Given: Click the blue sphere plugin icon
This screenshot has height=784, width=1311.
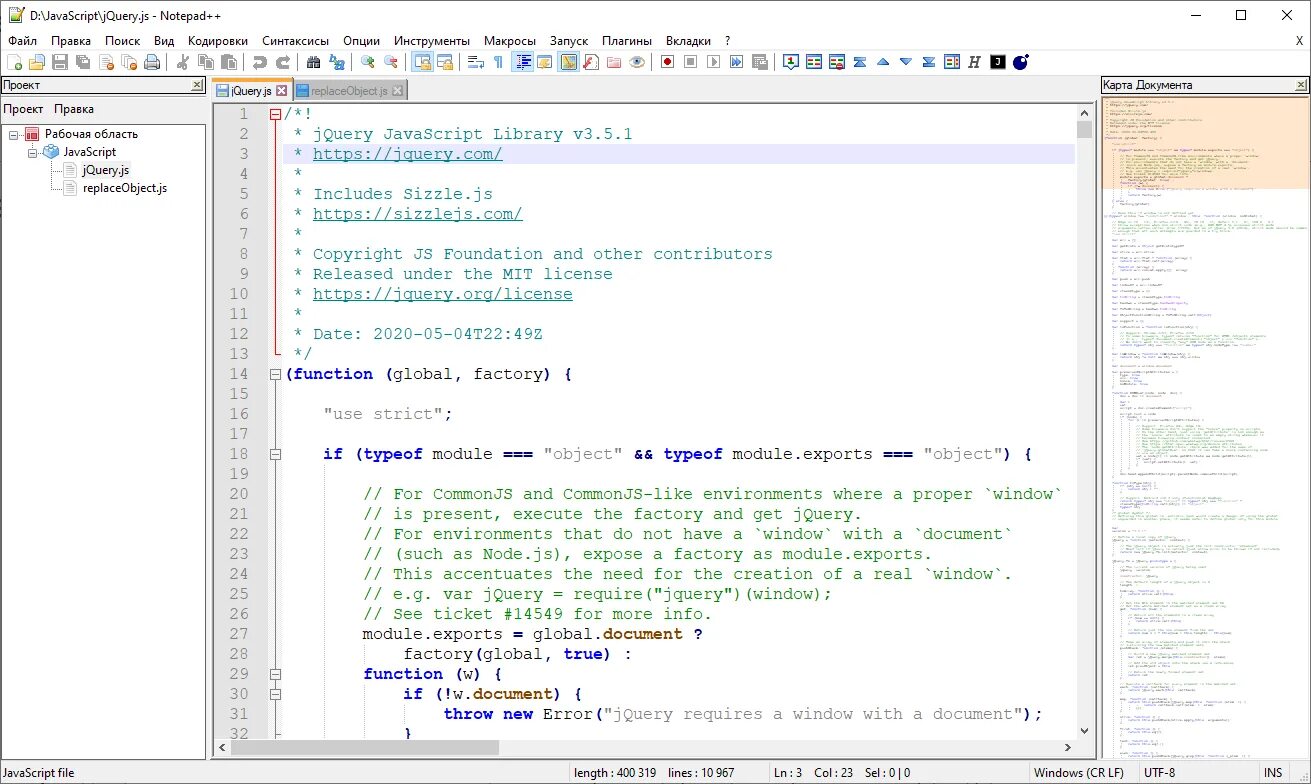Looking at the screenshot, I should tap(1020, 62).
